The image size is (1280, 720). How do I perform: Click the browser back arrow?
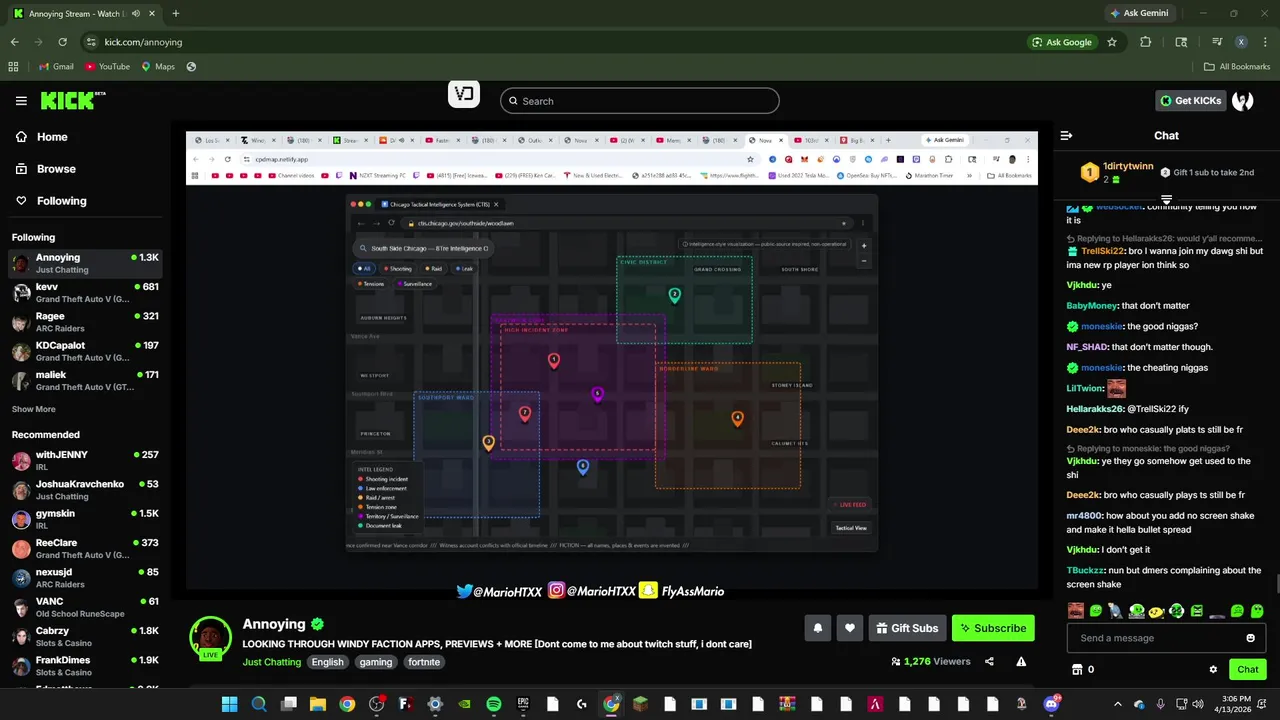(x=14, y=42)
